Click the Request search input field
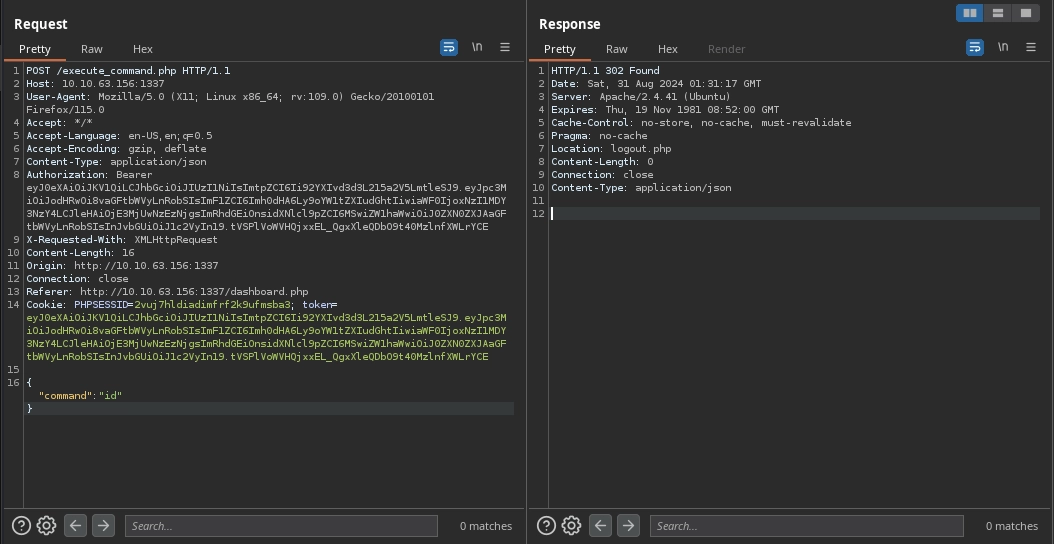The width and height of the screenshot is (1054, 544). 281,525
